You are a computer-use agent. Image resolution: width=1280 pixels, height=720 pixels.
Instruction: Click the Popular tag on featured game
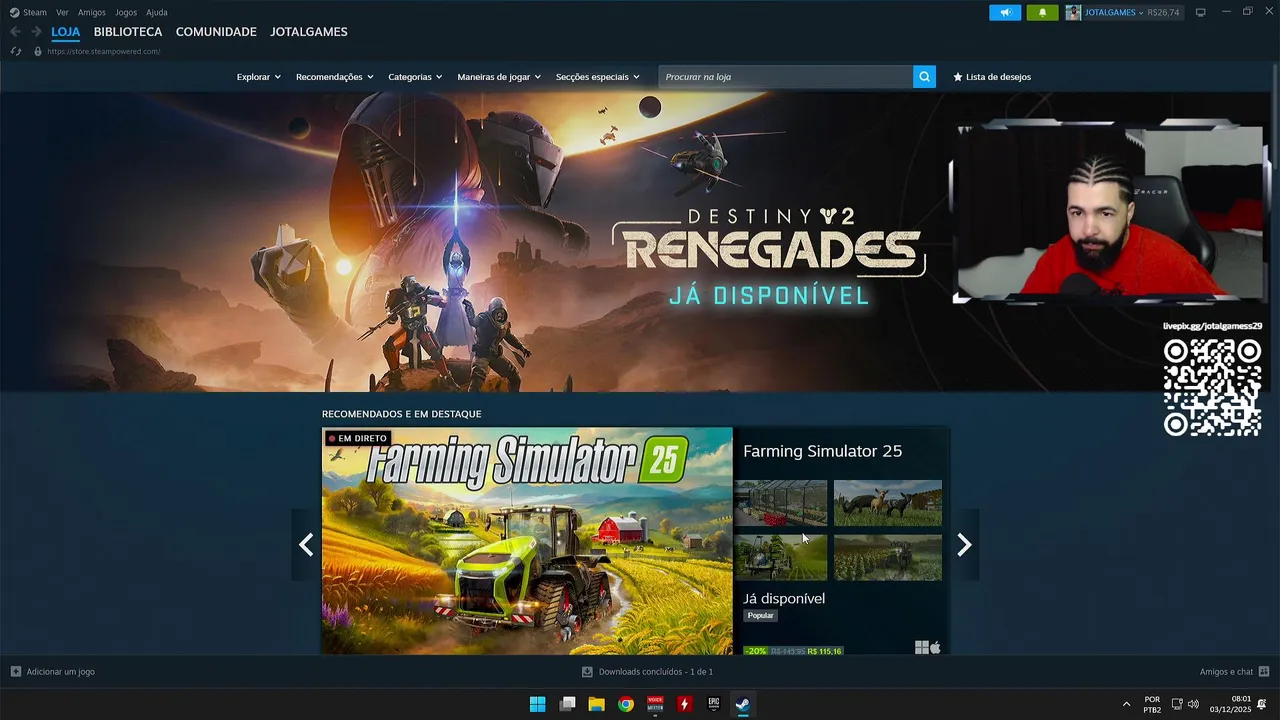pos(761,615)
